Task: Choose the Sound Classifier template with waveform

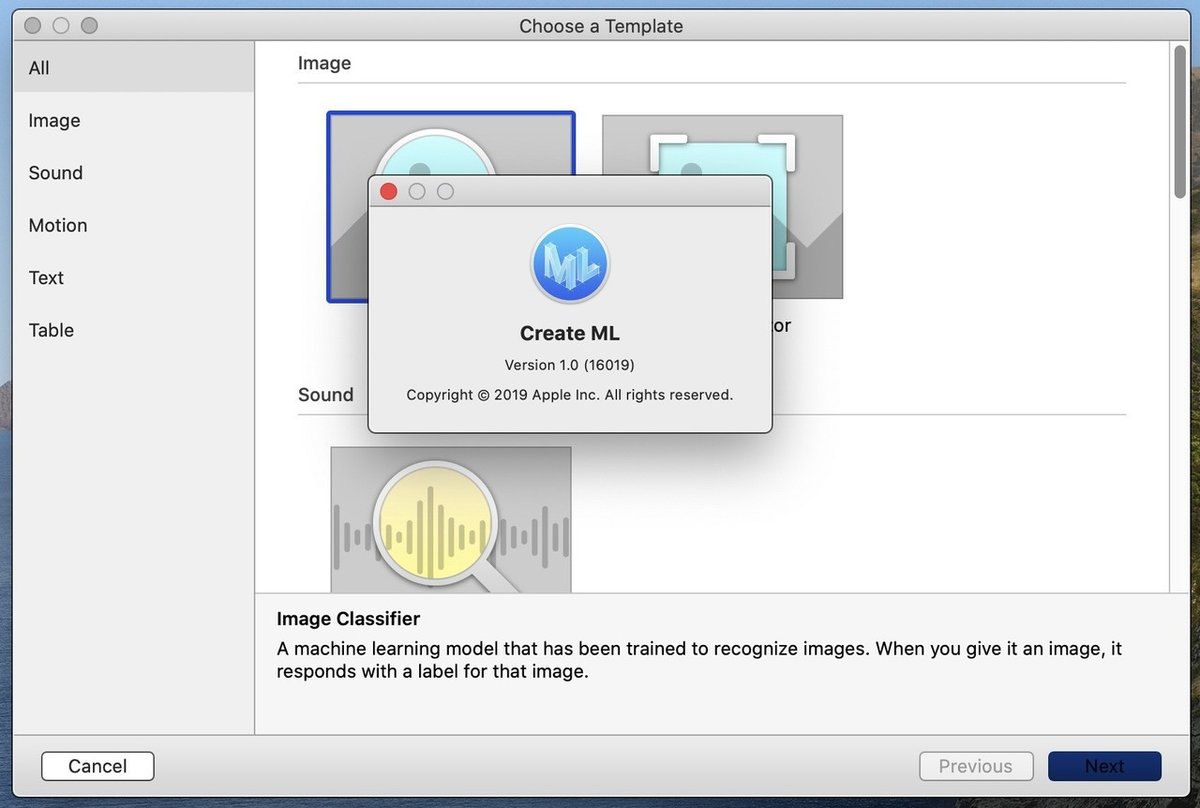Action: click(451, 520)
